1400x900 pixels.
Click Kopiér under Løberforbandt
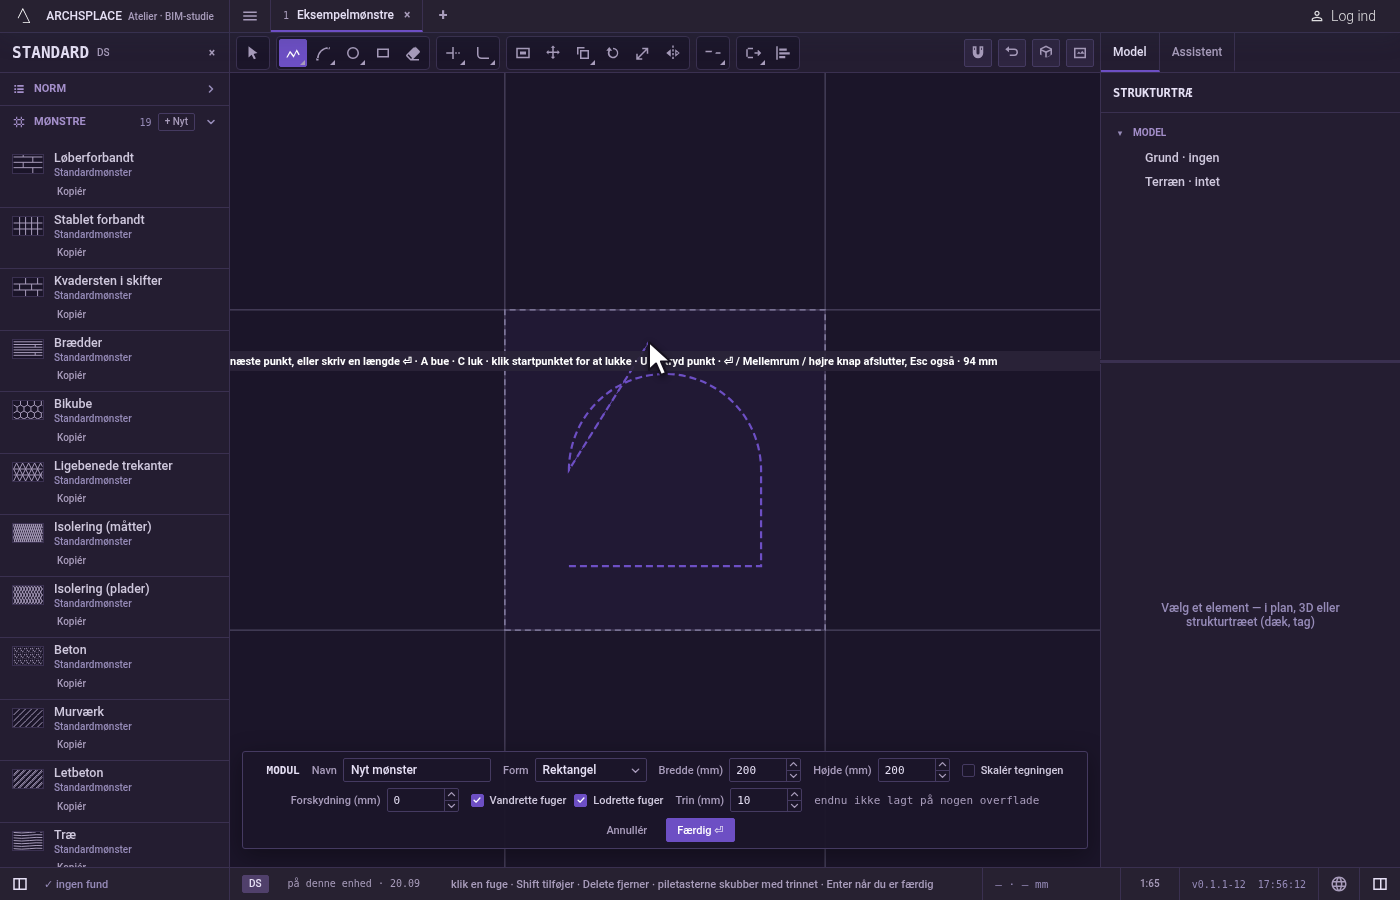coord(71,191)
